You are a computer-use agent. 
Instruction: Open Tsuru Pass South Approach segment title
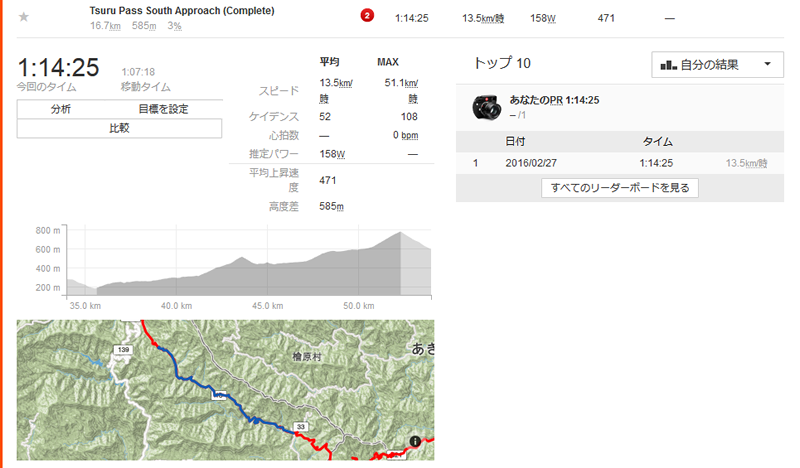tap(182, 11)
